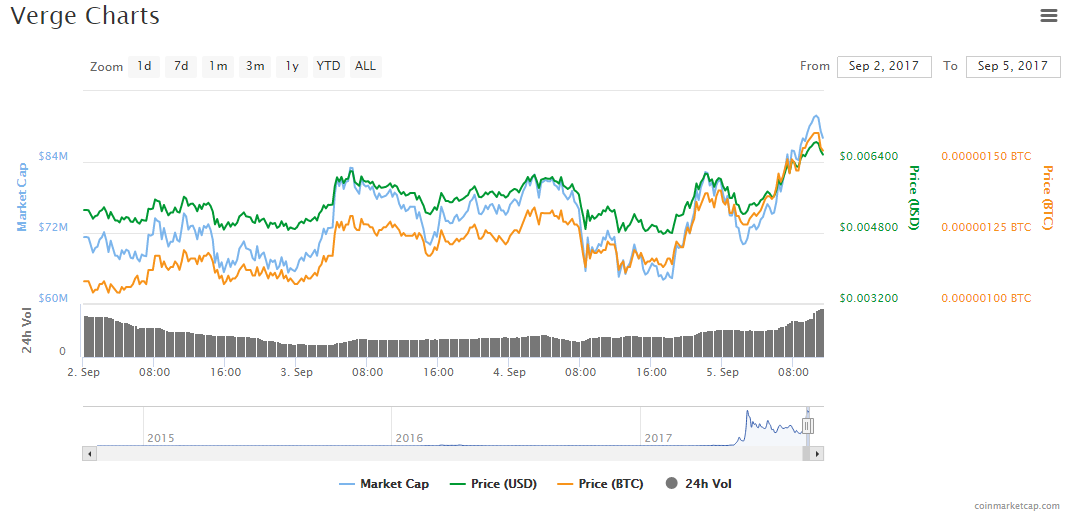This screenshot has width=1067, height=512.
Task: Click the Price (USD) axis title
Action: pos(914,197)
